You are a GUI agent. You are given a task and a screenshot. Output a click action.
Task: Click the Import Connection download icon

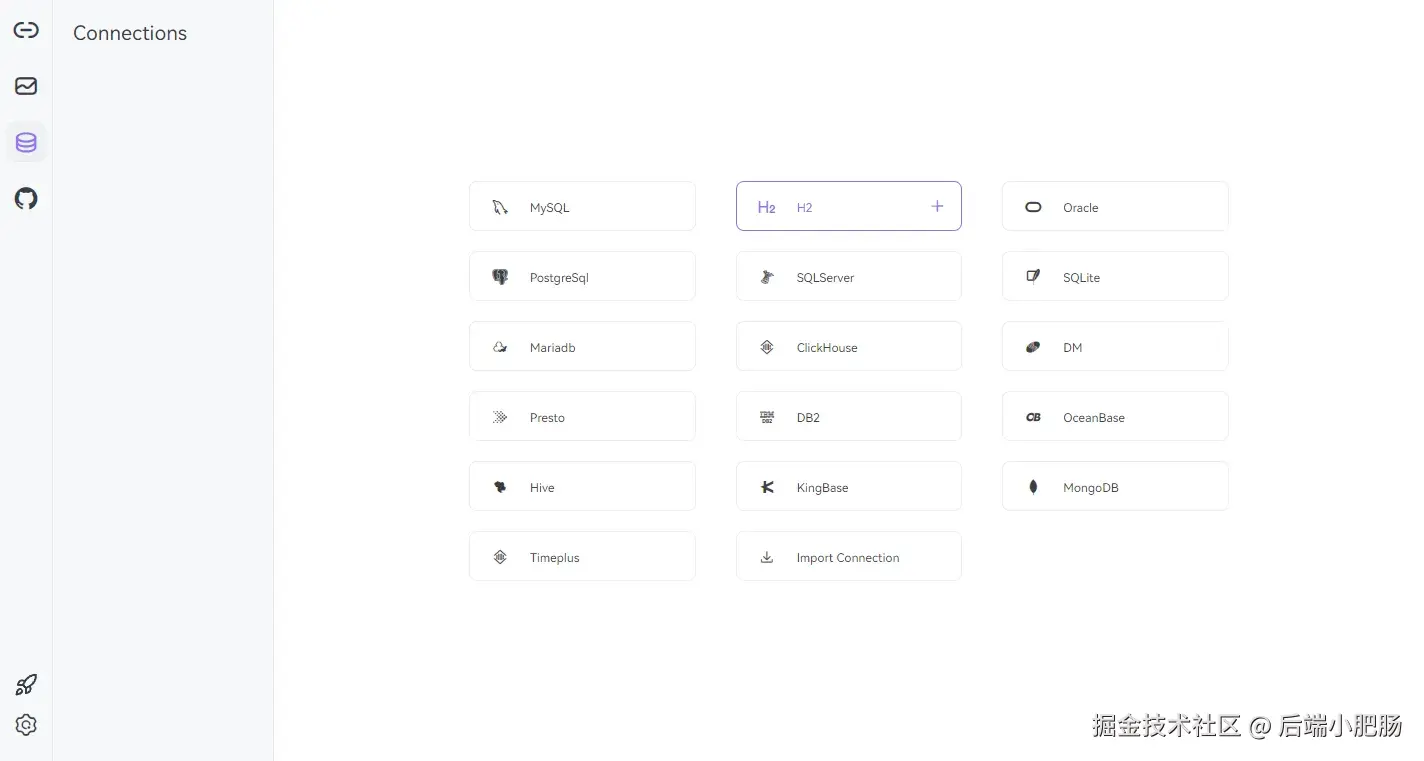tap(767, 557)
